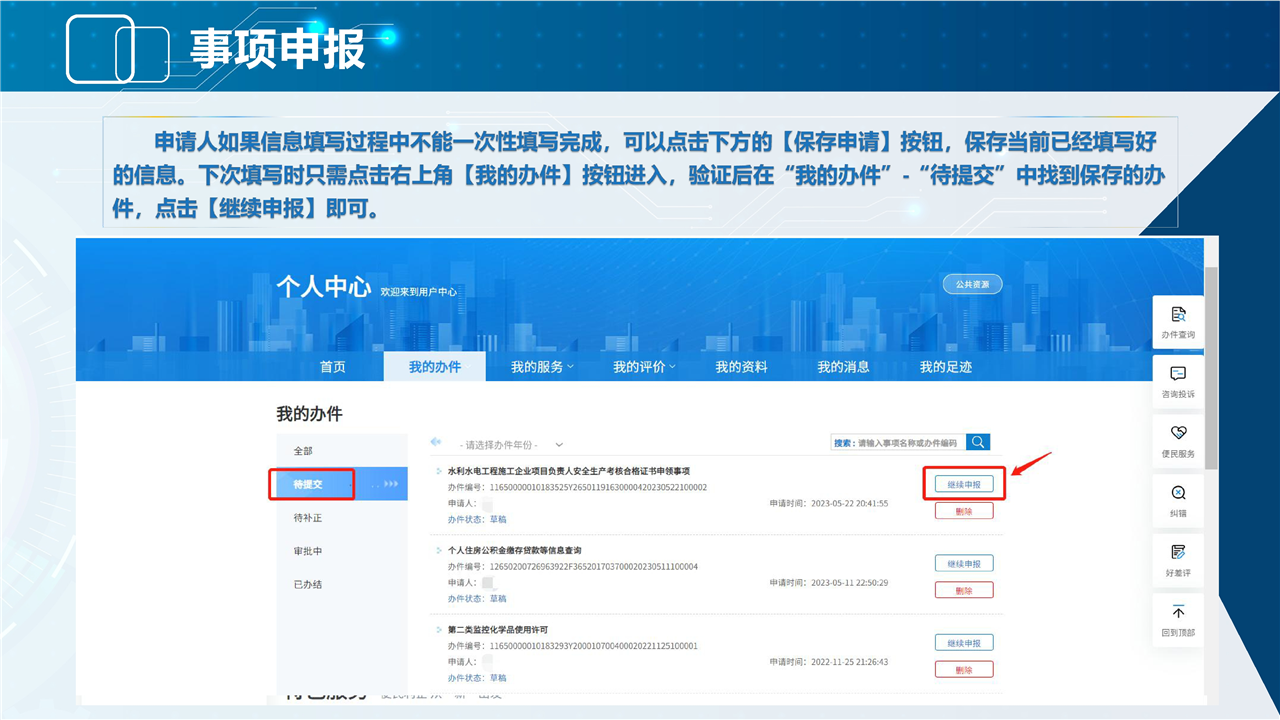Expand the 我的服务 menu dropdown
1280x720 pixels.
[x=542, y=367]
